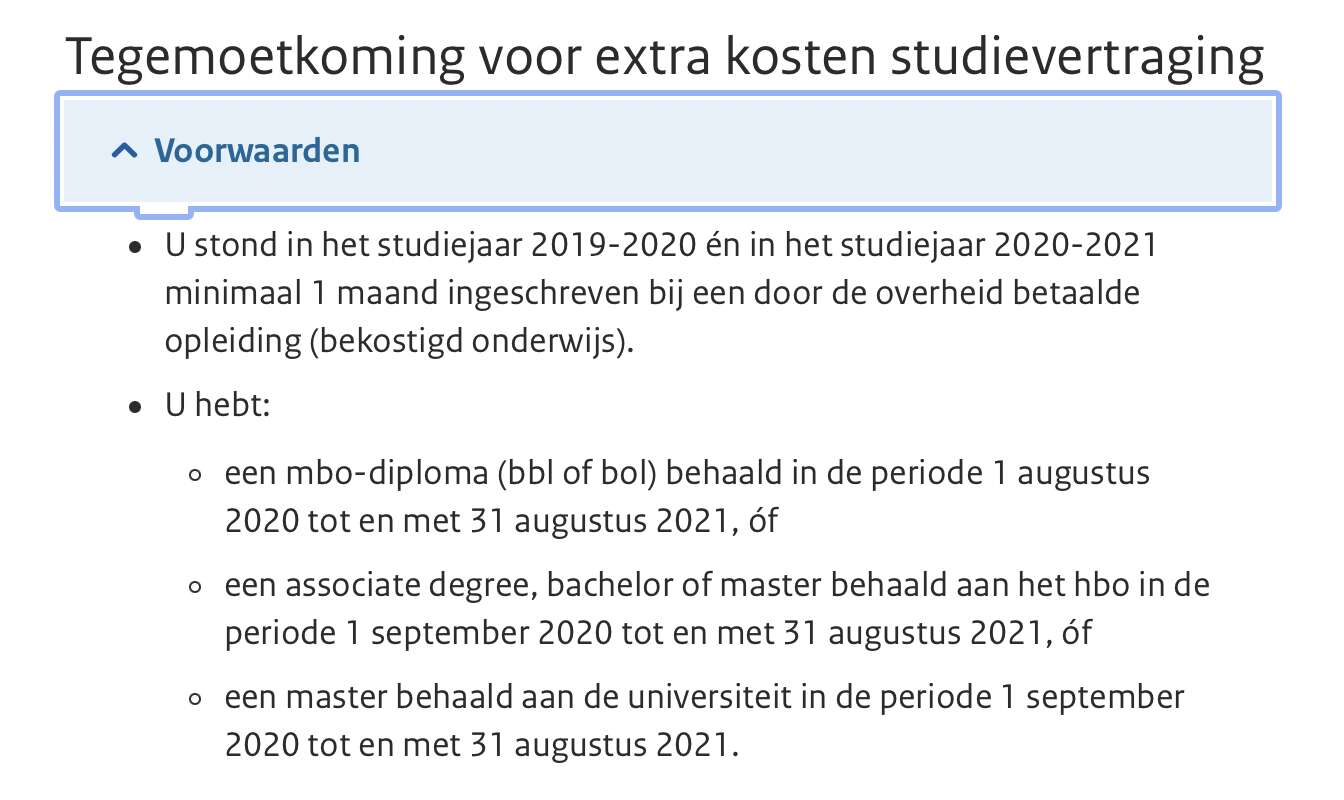Click the hollow bullet marker before een associate degree

pos(196,587)
